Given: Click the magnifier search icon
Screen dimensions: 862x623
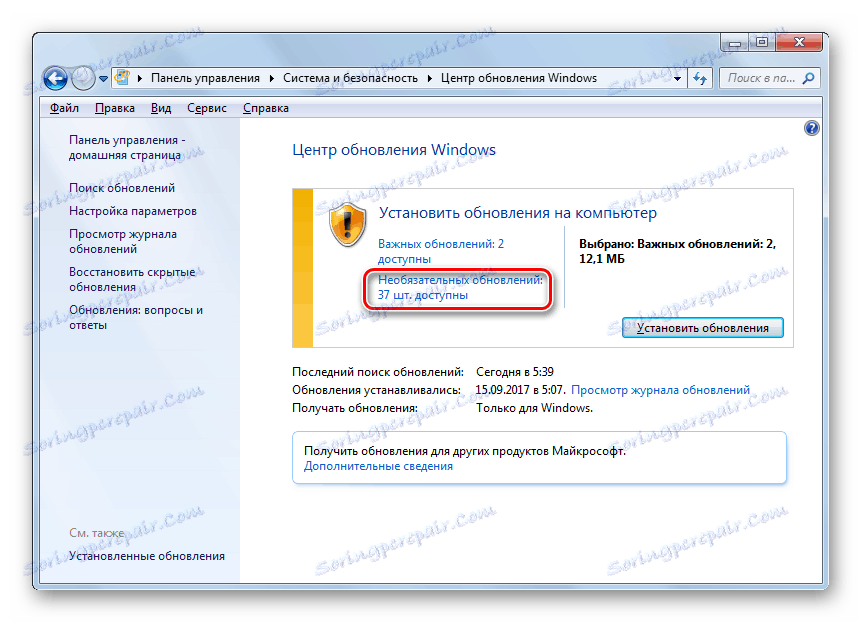Looking at the screenshot, I should 808,78.
